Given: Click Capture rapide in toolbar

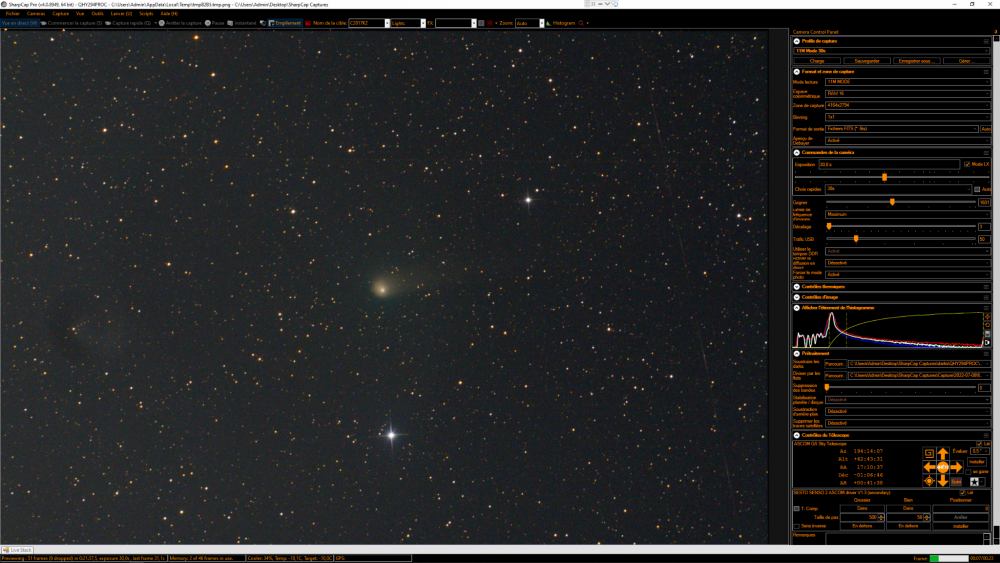Looking at the screenshot, I should click(128, 23).
